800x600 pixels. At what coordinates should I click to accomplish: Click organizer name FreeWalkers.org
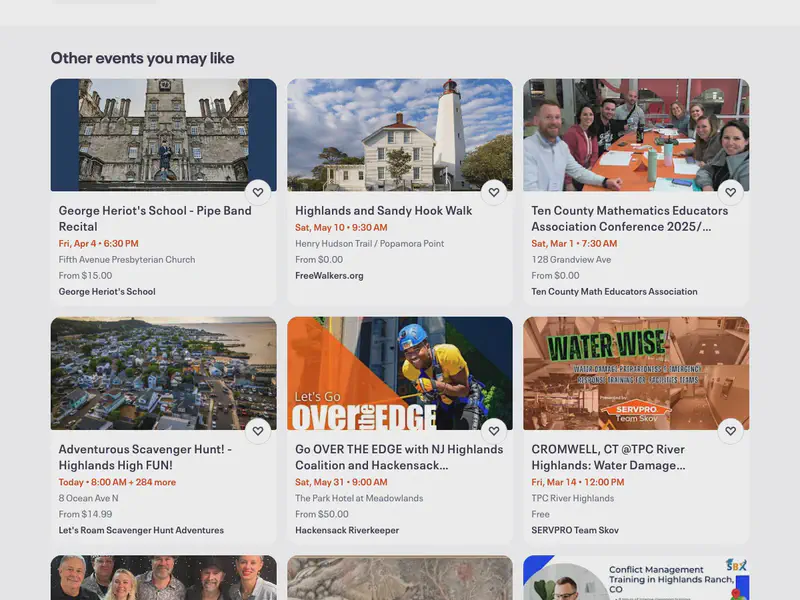[x=329, y=276]
